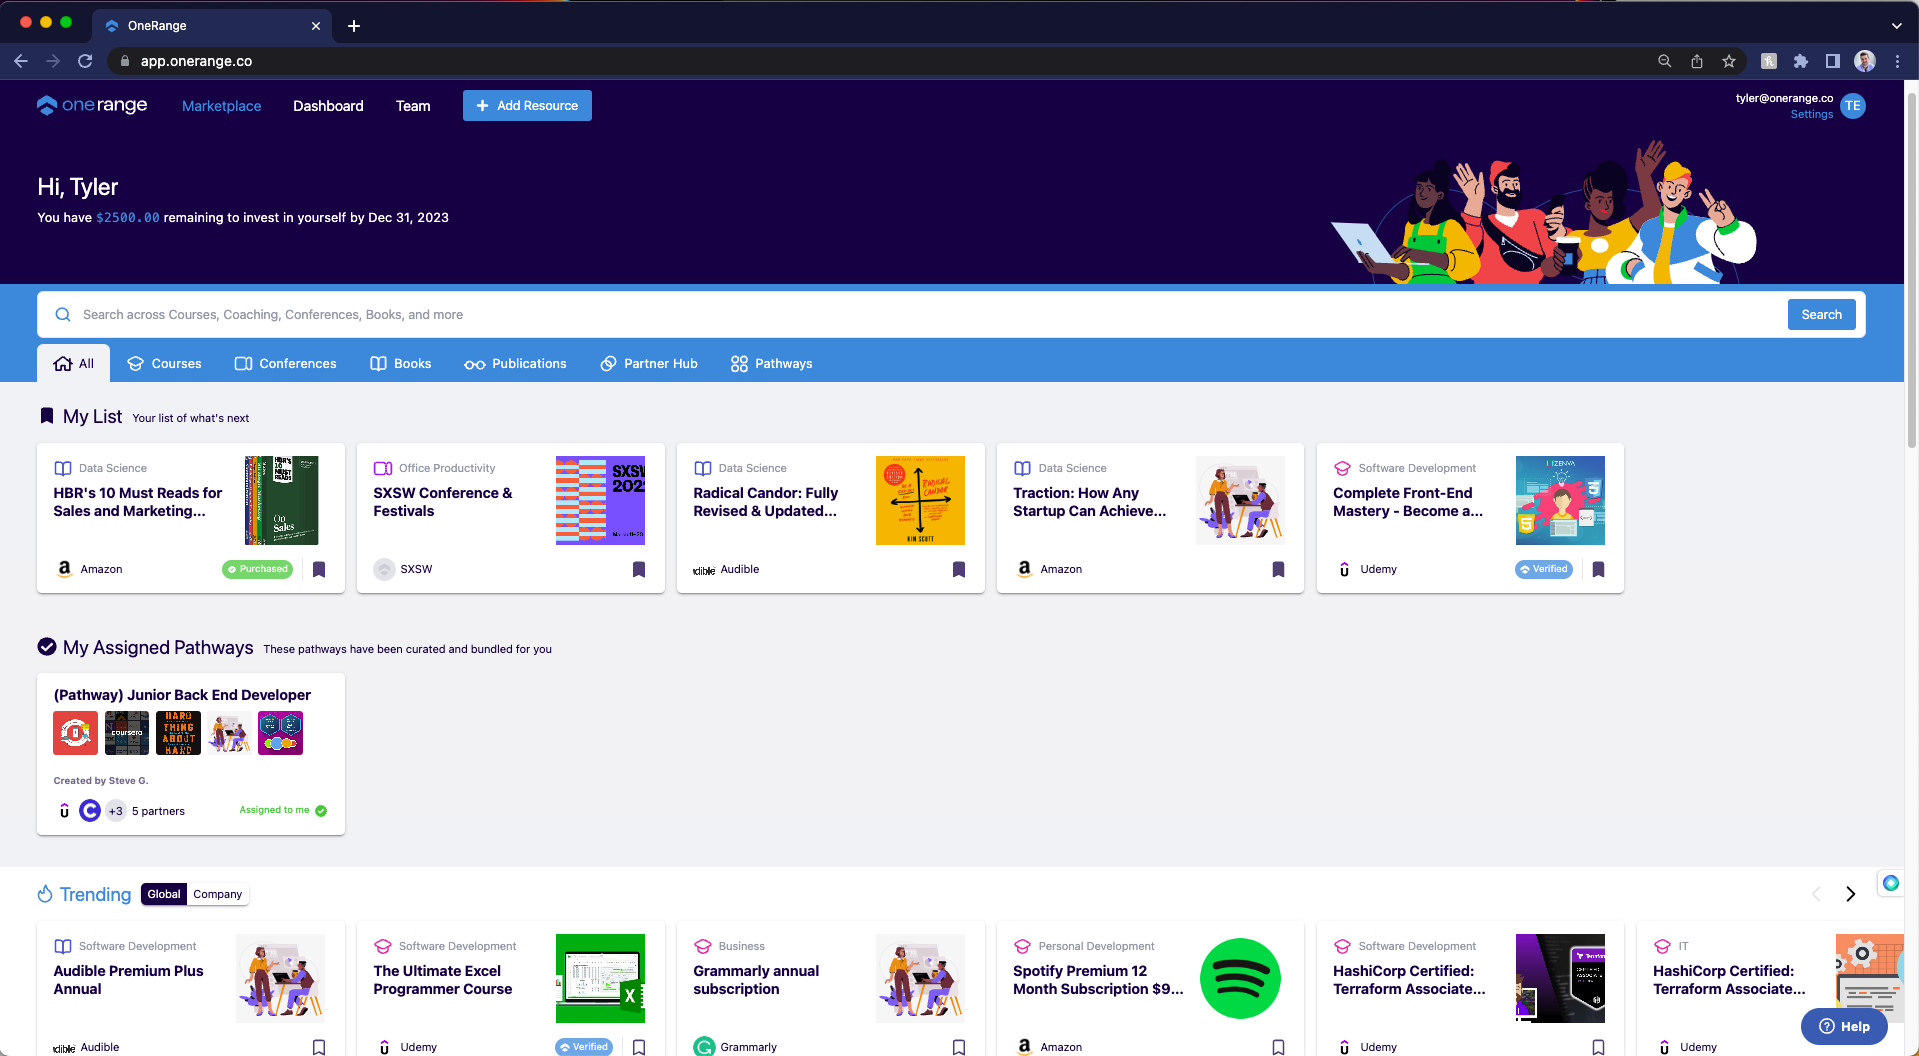Select the Conferences tab
This screenshot has width=1919, height=1056.
(286, 364)
